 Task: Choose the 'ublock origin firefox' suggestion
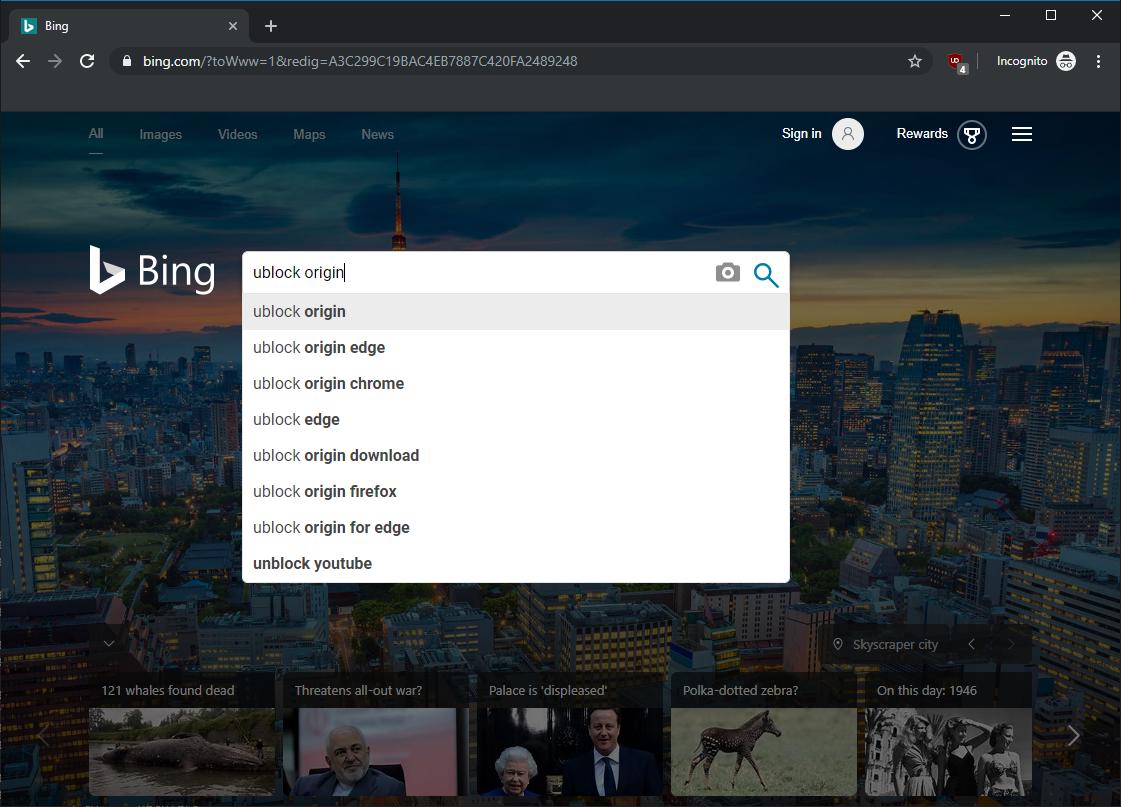click(x=515, y=492)
